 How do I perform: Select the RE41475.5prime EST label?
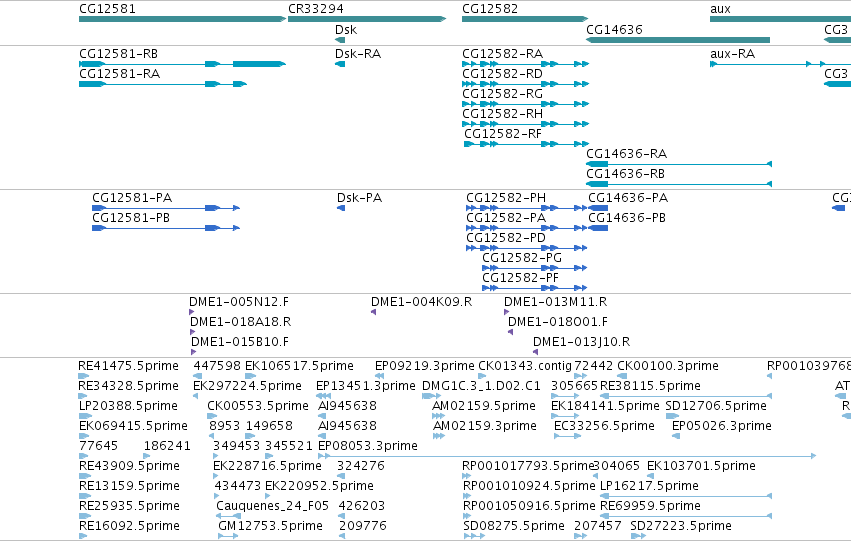click(x=129, y=366)
